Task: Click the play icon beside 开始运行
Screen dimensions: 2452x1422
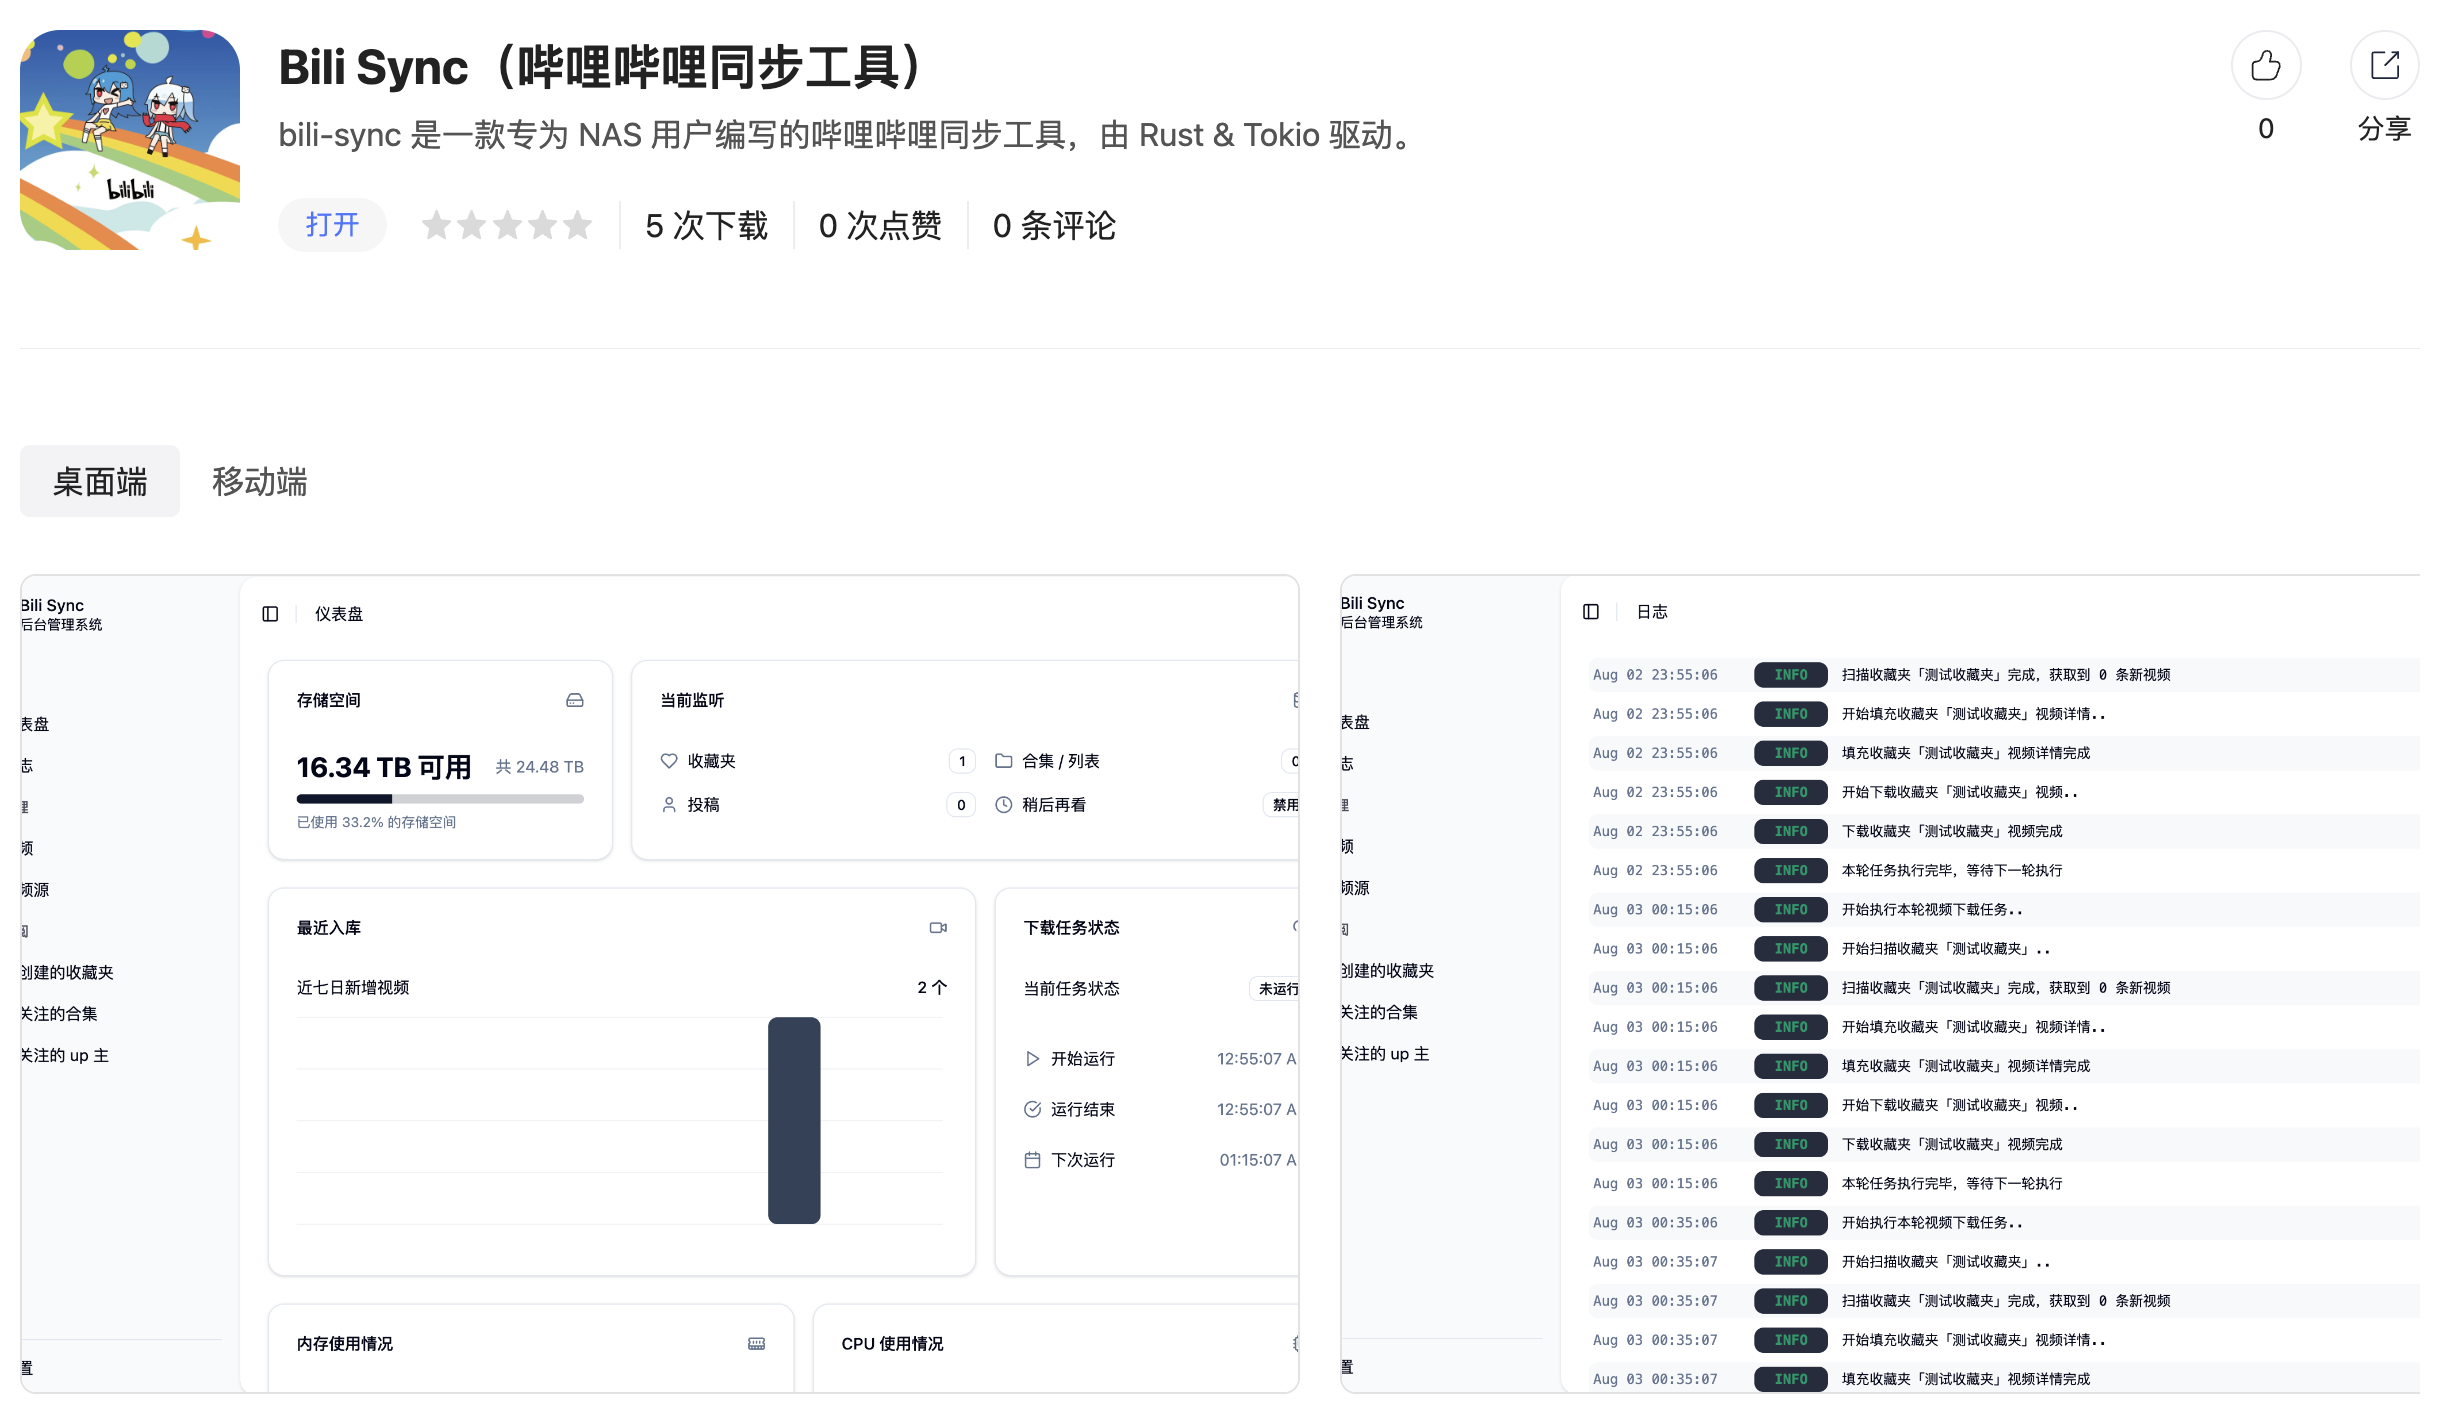Action: pos(1032,1058)
